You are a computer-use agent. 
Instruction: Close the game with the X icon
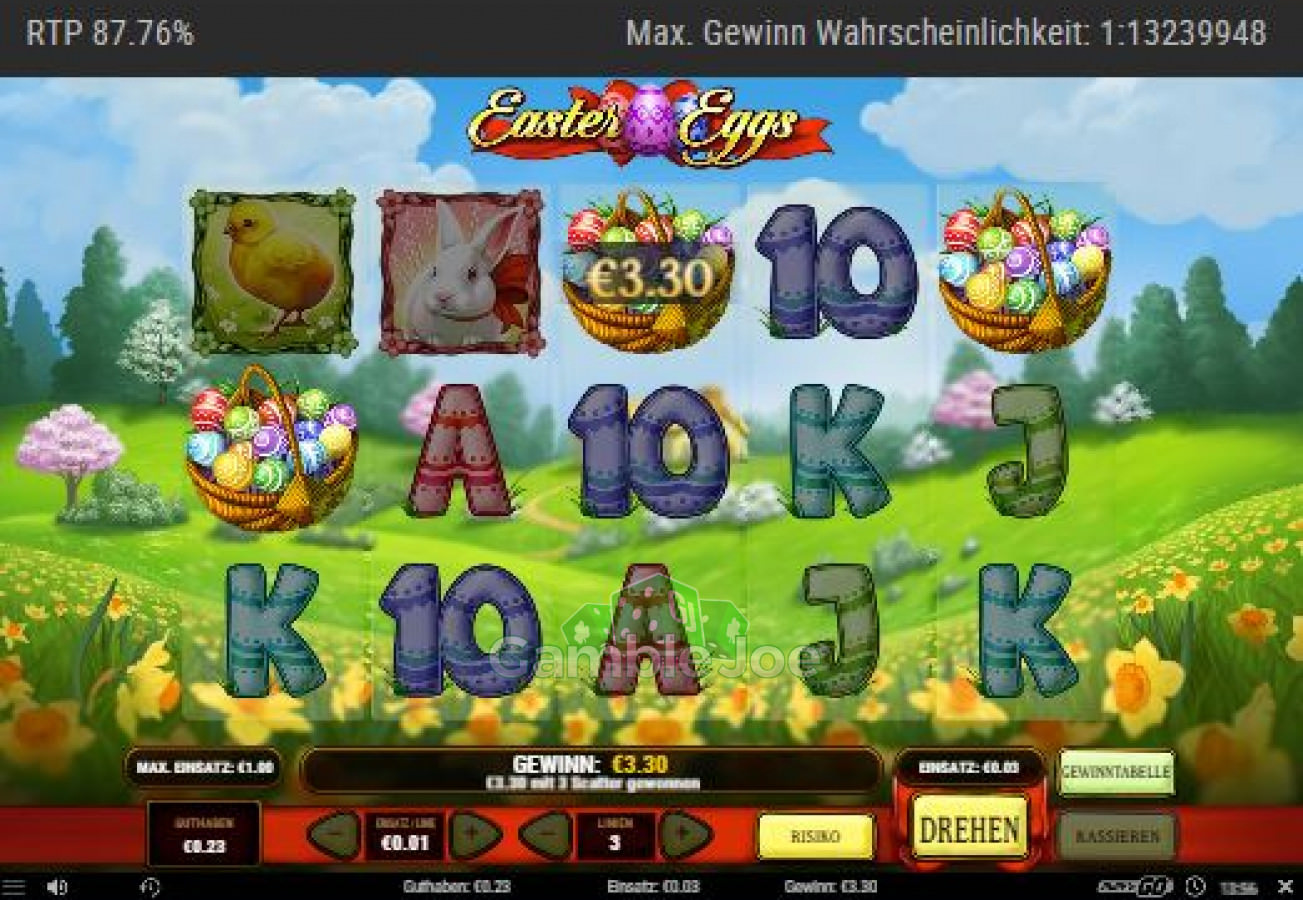pyautogui.click(x=1286, y=886)
